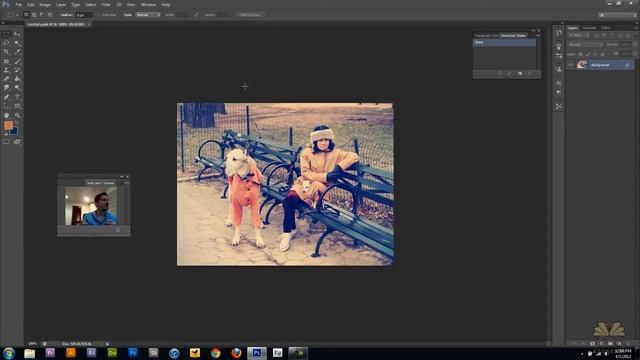Open the layer blend mode dropdown
640x360 pixels.
pyautogui.click(x=585, y=44)
